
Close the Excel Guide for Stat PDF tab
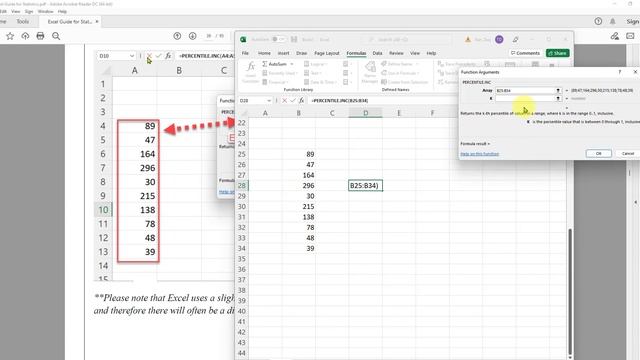(97, 22)
